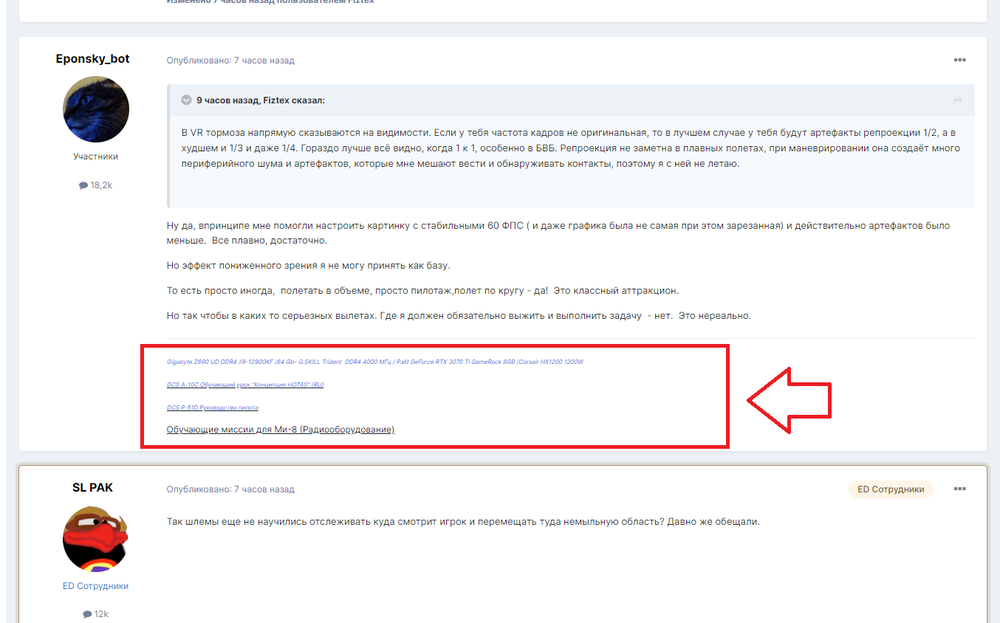This screenshot has height=623, width=1000.
Task: Click the 12k post count under SL PAK
Action: click(x=96, y=614)
